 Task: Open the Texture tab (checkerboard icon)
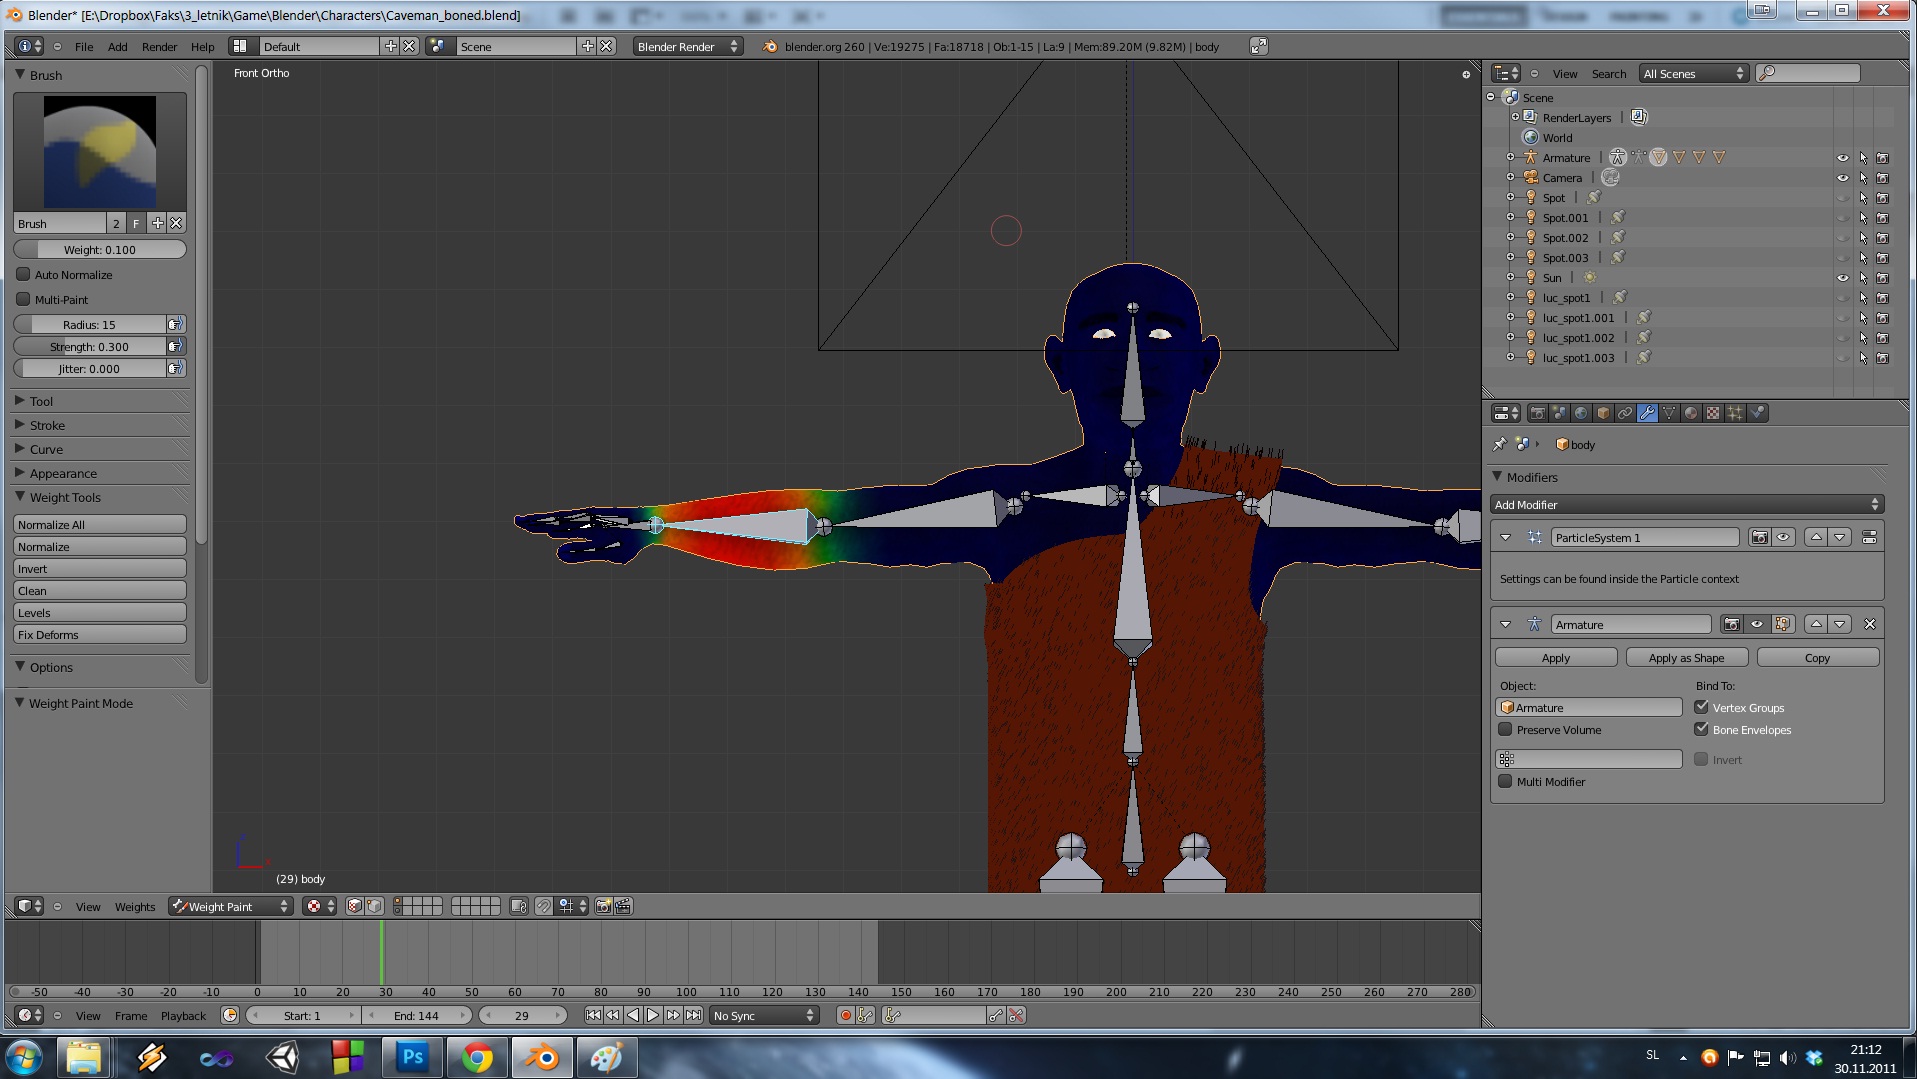[x=1713, y=413]
